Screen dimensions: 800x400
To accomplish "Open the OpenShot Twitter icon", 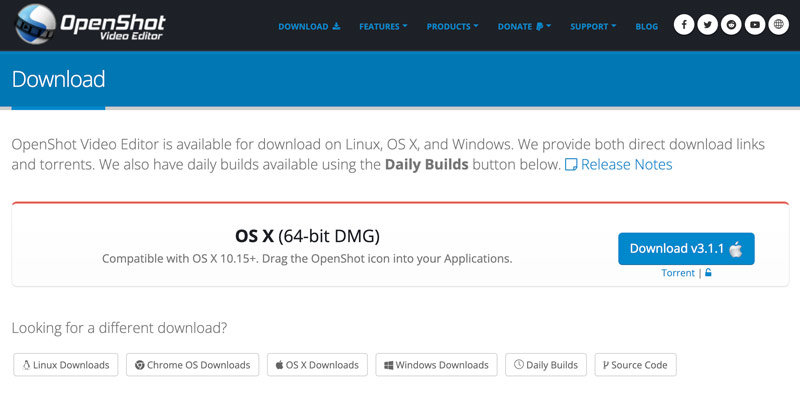I will 708,26.
